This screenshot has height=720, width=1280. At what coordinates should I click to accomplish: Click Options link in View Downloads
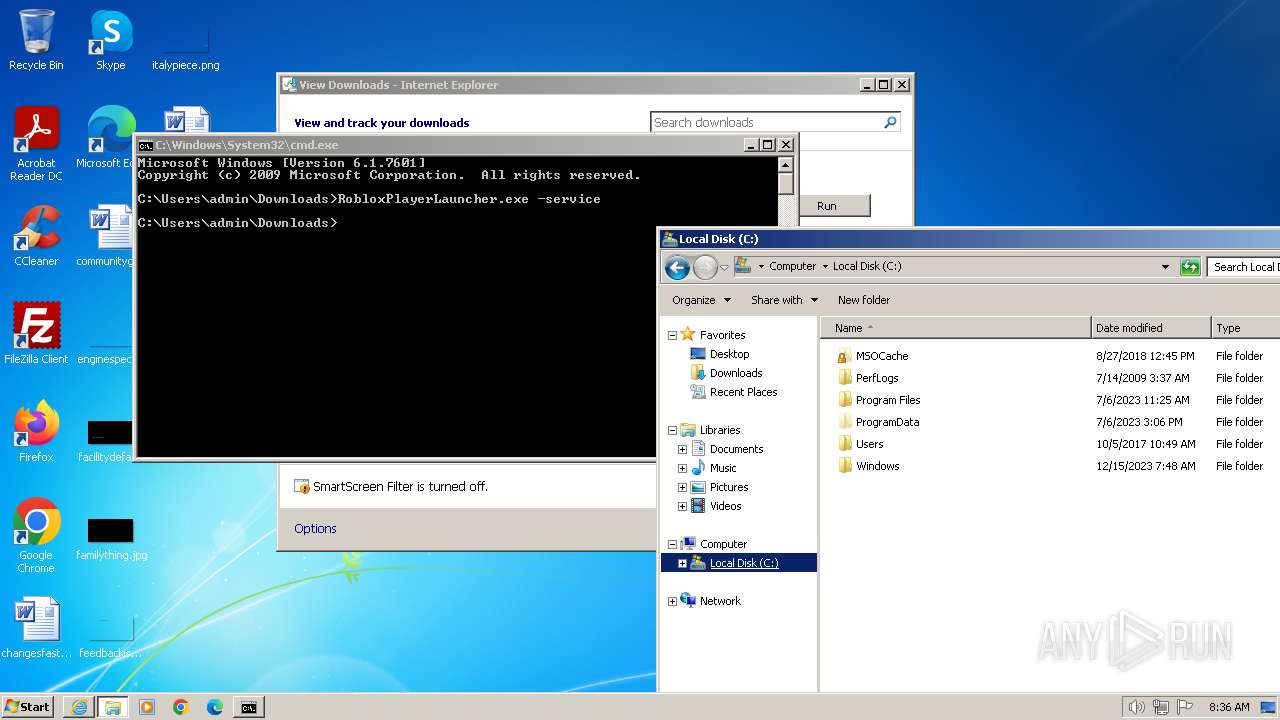(x=315, y=528)
